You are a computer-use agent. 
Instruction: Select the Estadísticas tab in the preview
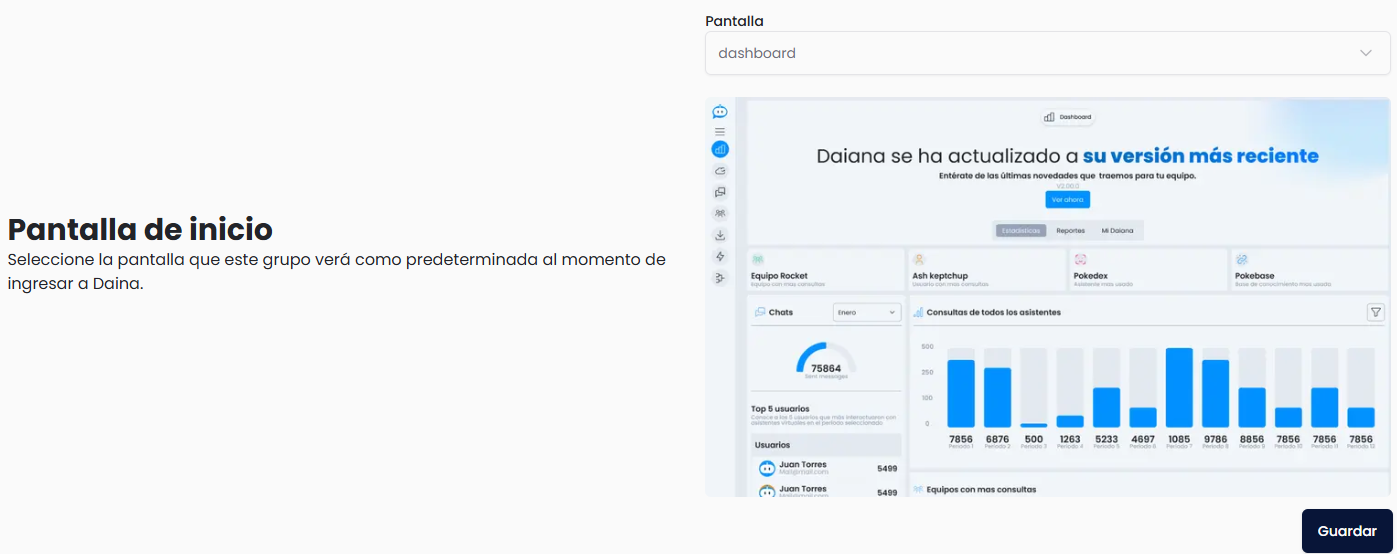tap(1021, 230)
